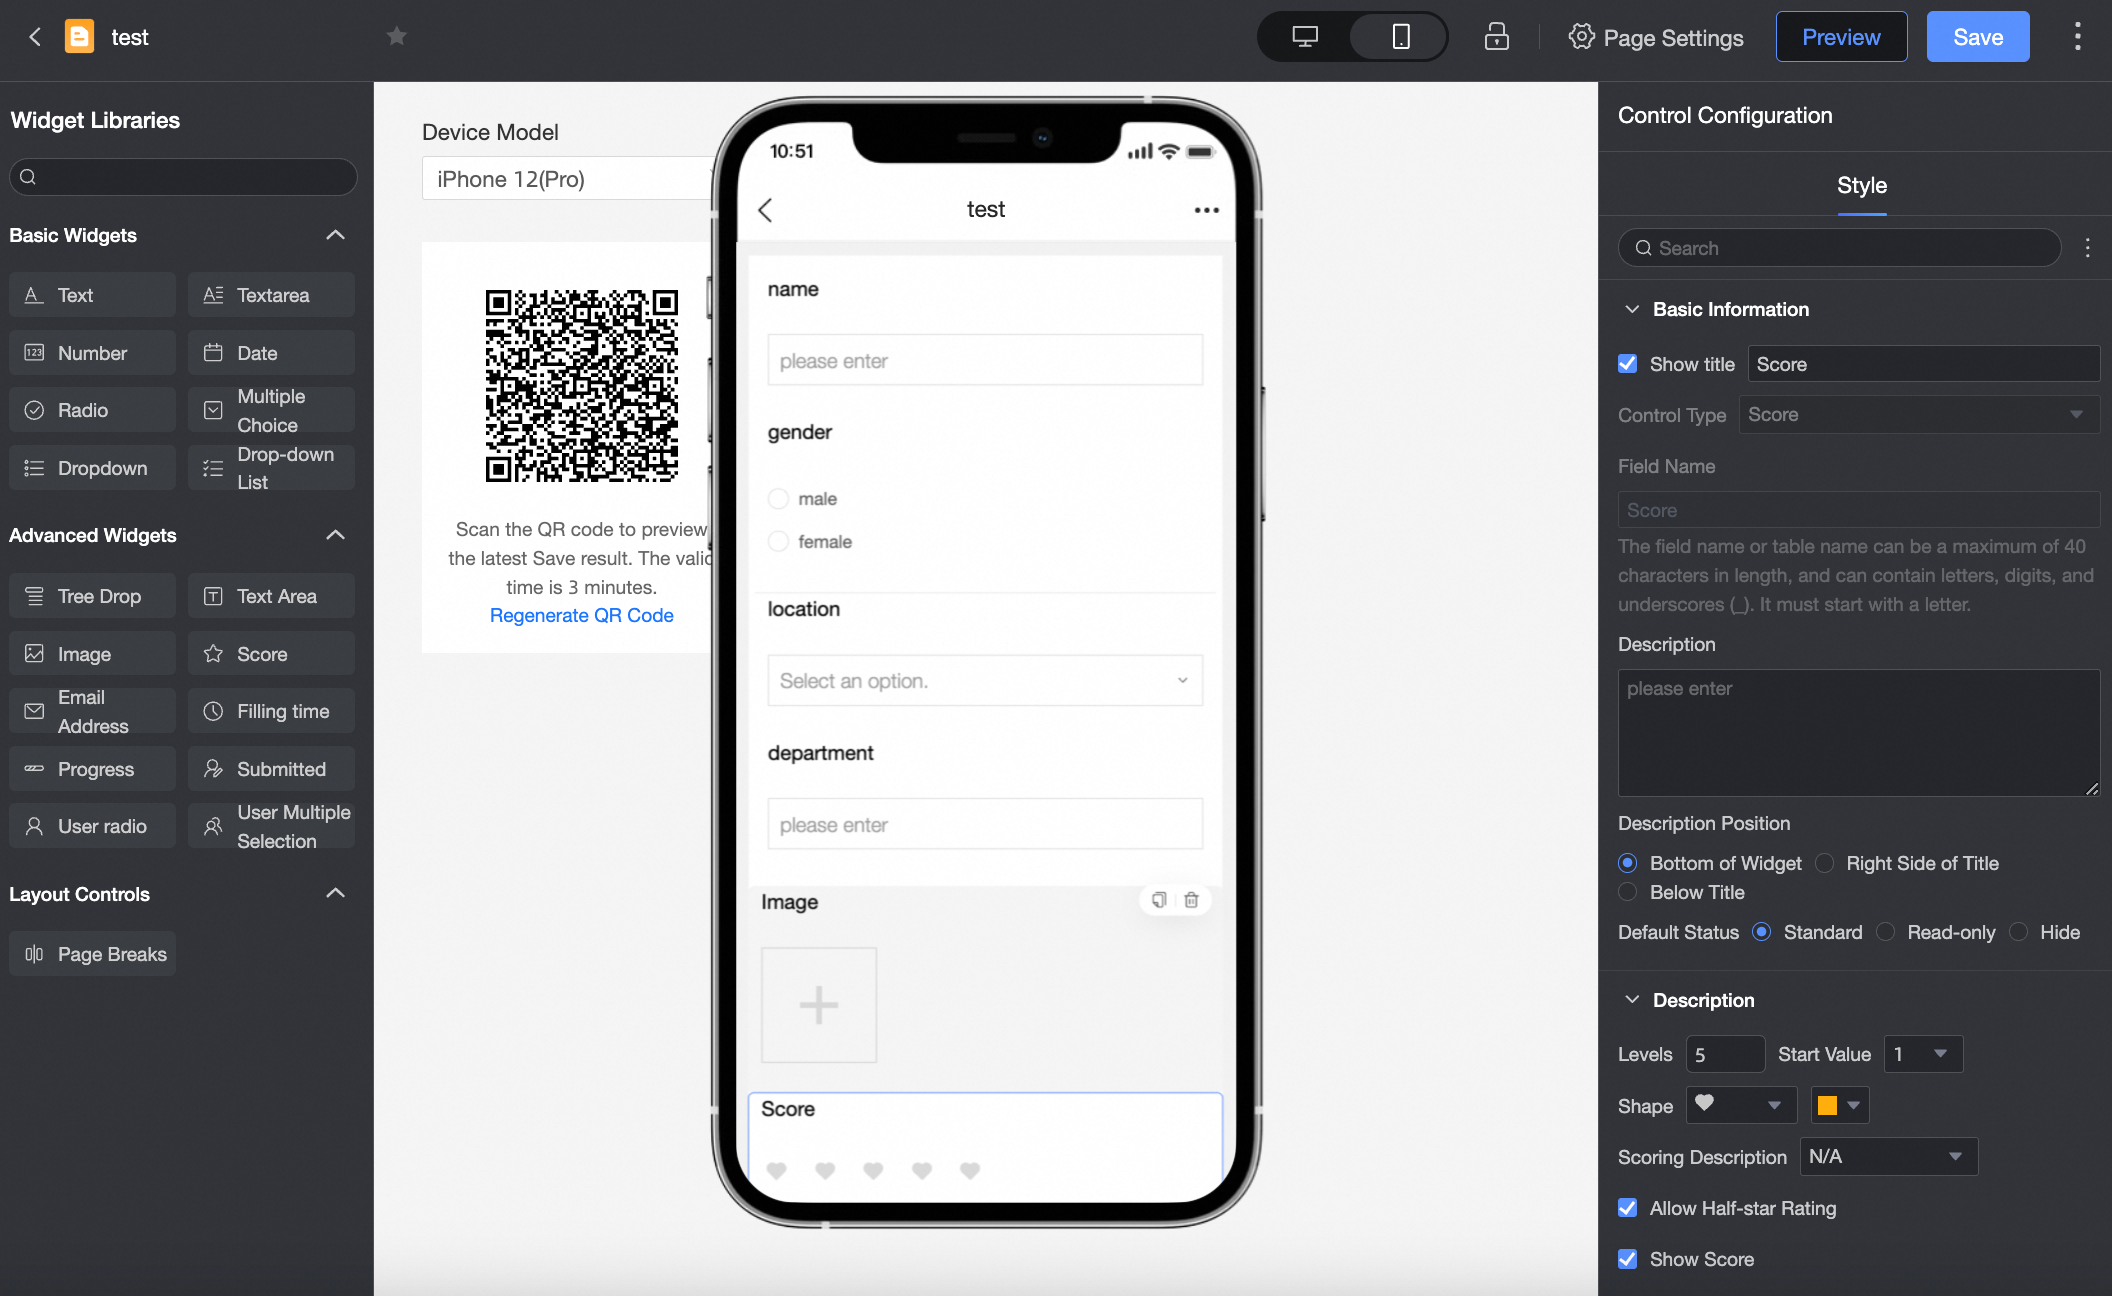
Task: Delete the Image widget with trash icon
Action: pos(1191,900)
